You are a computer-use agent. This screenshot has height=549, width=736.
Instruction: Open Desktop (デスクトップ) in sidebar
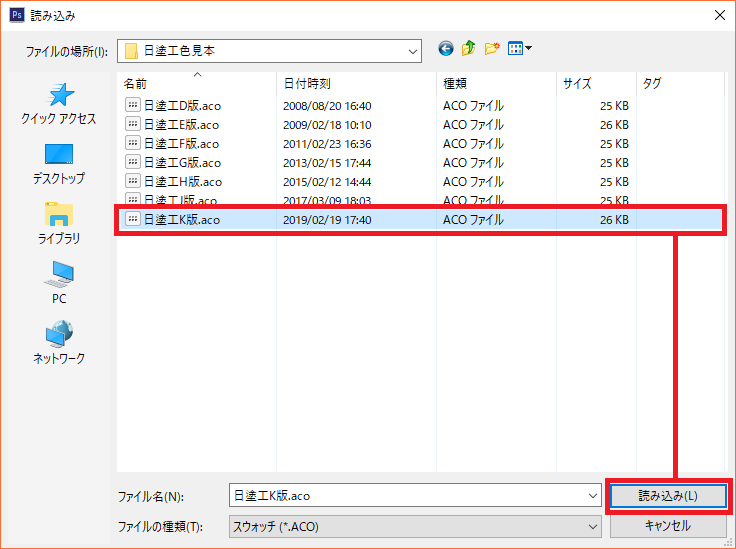pyautogui.click(x=59, y=164)
